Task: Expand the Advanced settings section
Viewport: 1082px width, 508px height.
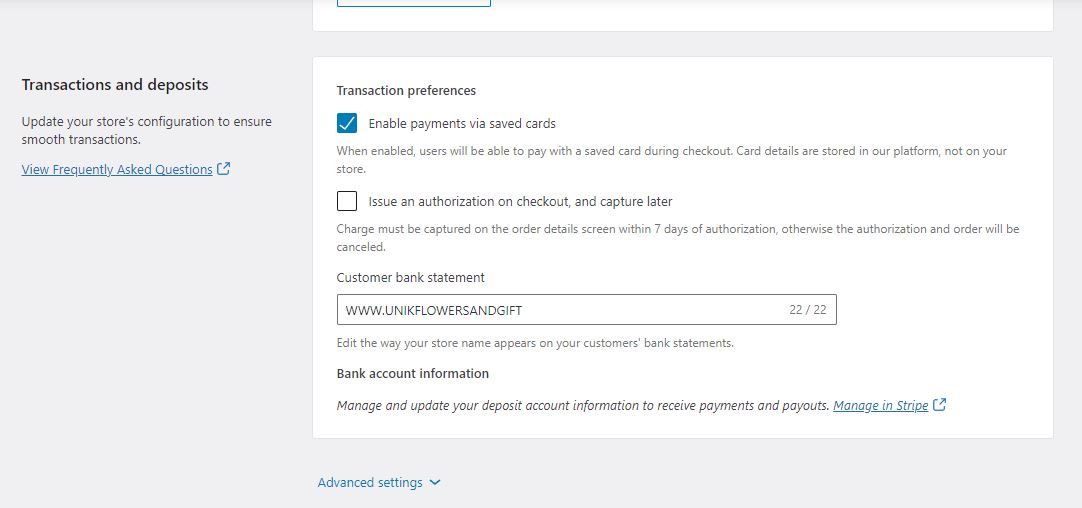Action: pyautogui.click(x=378, y=482)
